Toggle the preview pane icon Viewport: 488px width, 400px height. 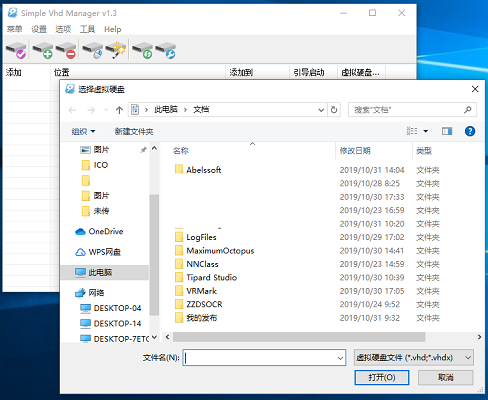[x=447, y=131]
